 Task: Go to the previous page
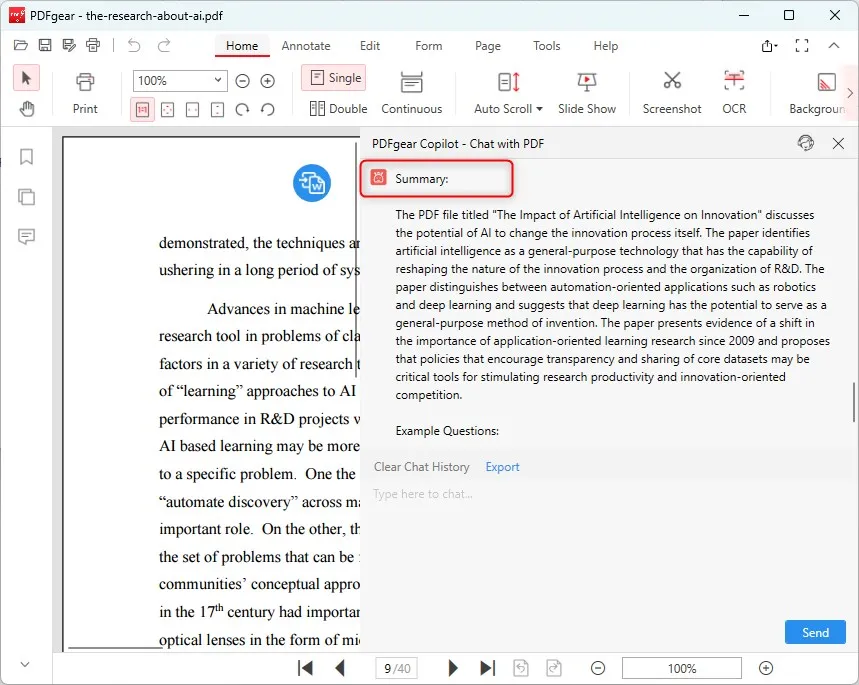(x=340, y=668)
